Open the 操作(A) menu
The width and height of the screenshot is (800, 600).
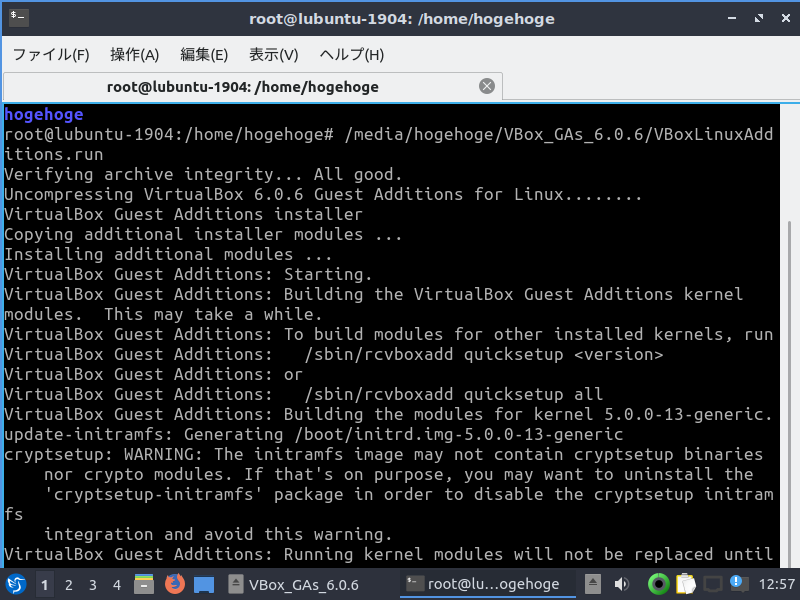click(x=135, y=54)
